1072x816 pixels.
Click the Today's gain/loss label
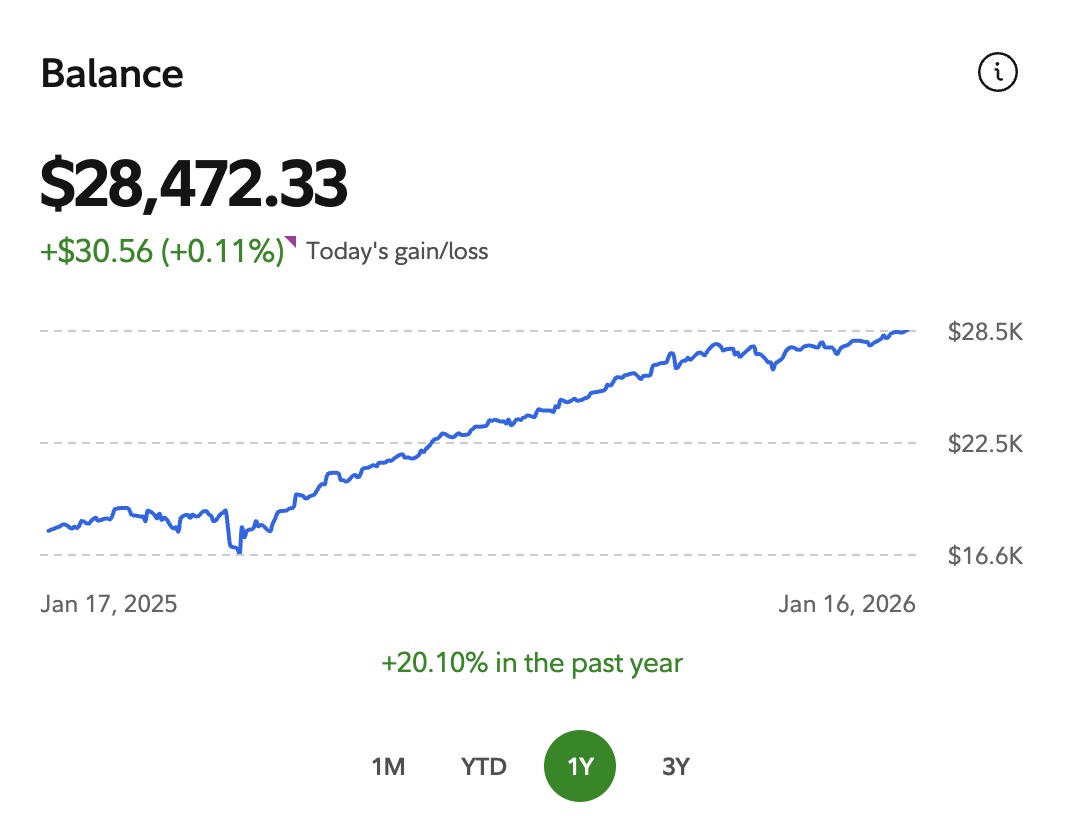click(x=397, y=251)
